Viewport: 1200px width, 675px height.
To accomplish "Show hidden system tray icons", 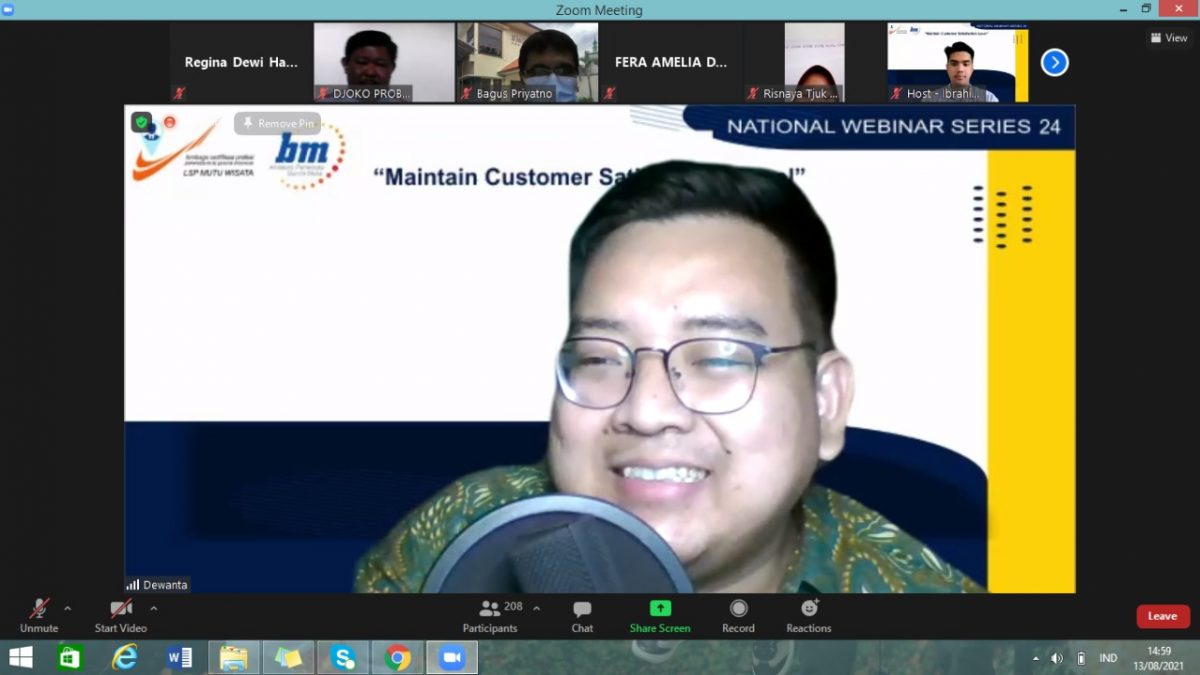I will (x=1035, y=658).
